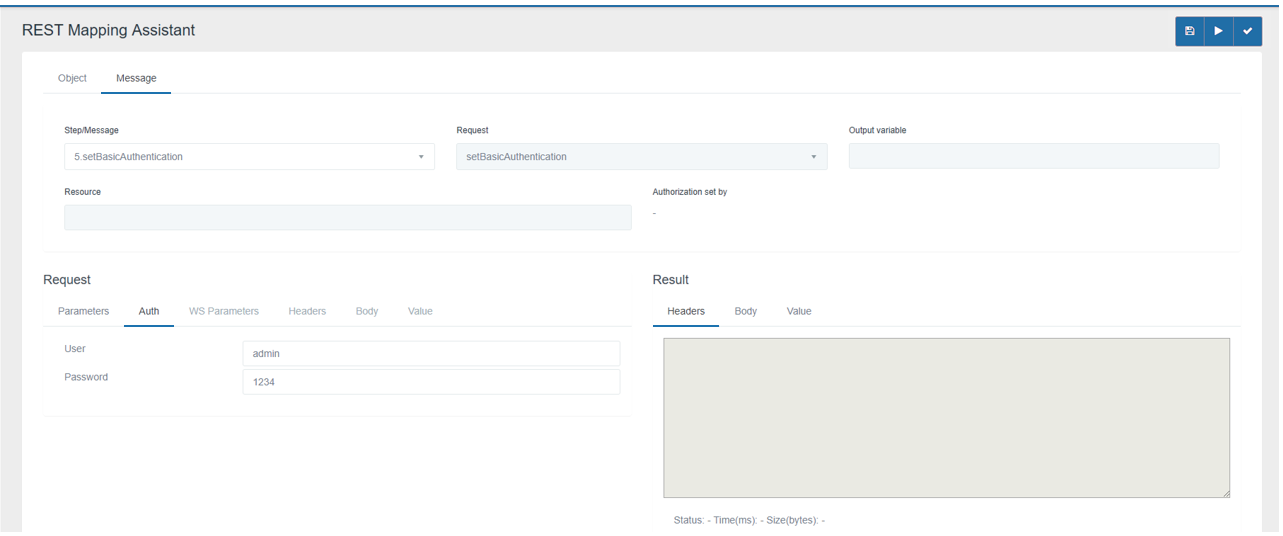This screenshot has width=1283, height=536.
Task: Switch to request Headers tab
Action: tap(307, 311)
